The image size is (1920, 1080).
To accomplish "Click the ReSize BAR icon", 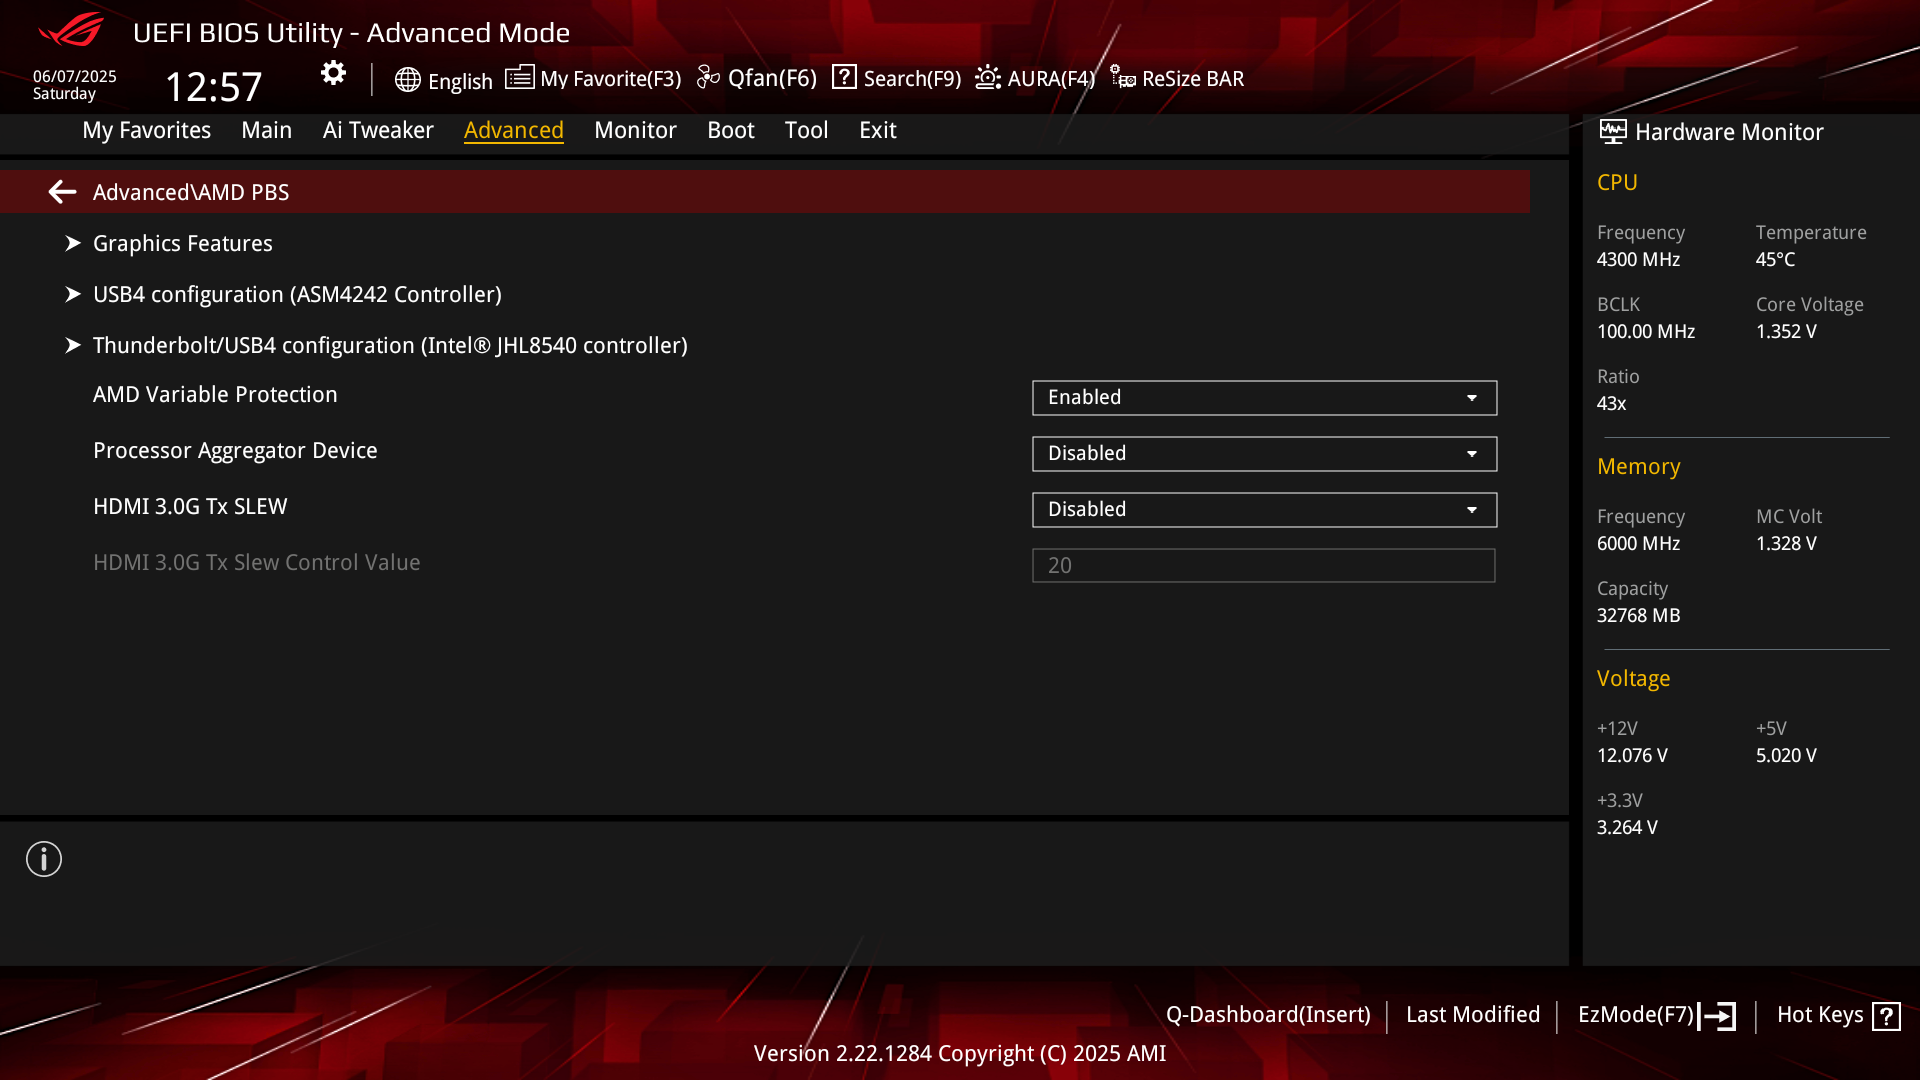I will click(x=1123, y=78).
